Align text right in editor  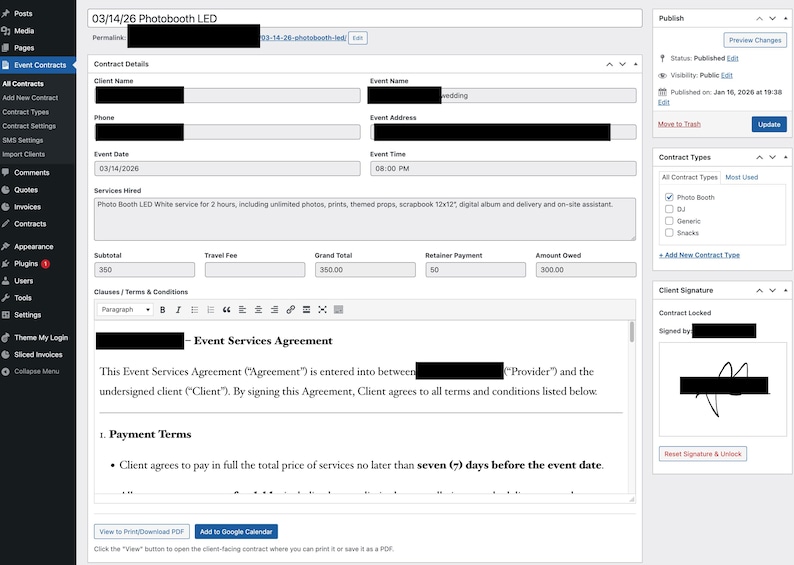point(274,310)
